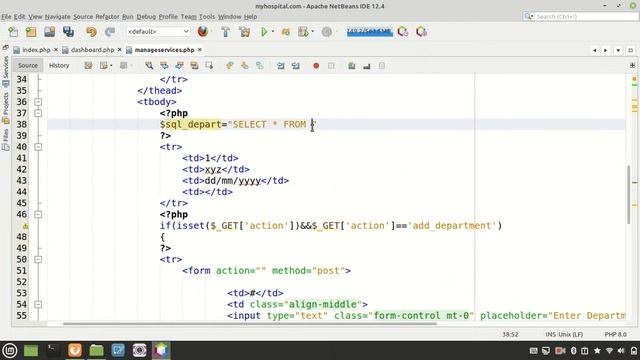Switch to the dashboard.php tab
The image size is (640, 360).
(92, 50)
